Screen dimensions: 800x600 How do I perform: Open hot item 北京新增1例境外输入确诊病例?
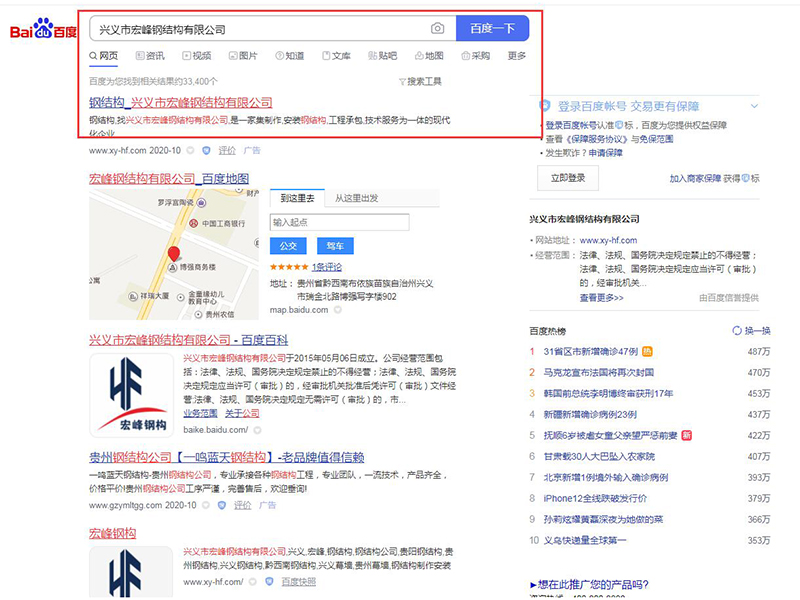(606, 478)
